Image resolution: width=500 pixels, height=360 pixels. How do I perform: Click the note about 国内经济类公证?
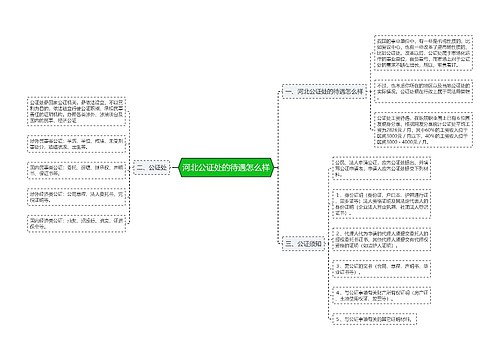click(x=76, y=223)
